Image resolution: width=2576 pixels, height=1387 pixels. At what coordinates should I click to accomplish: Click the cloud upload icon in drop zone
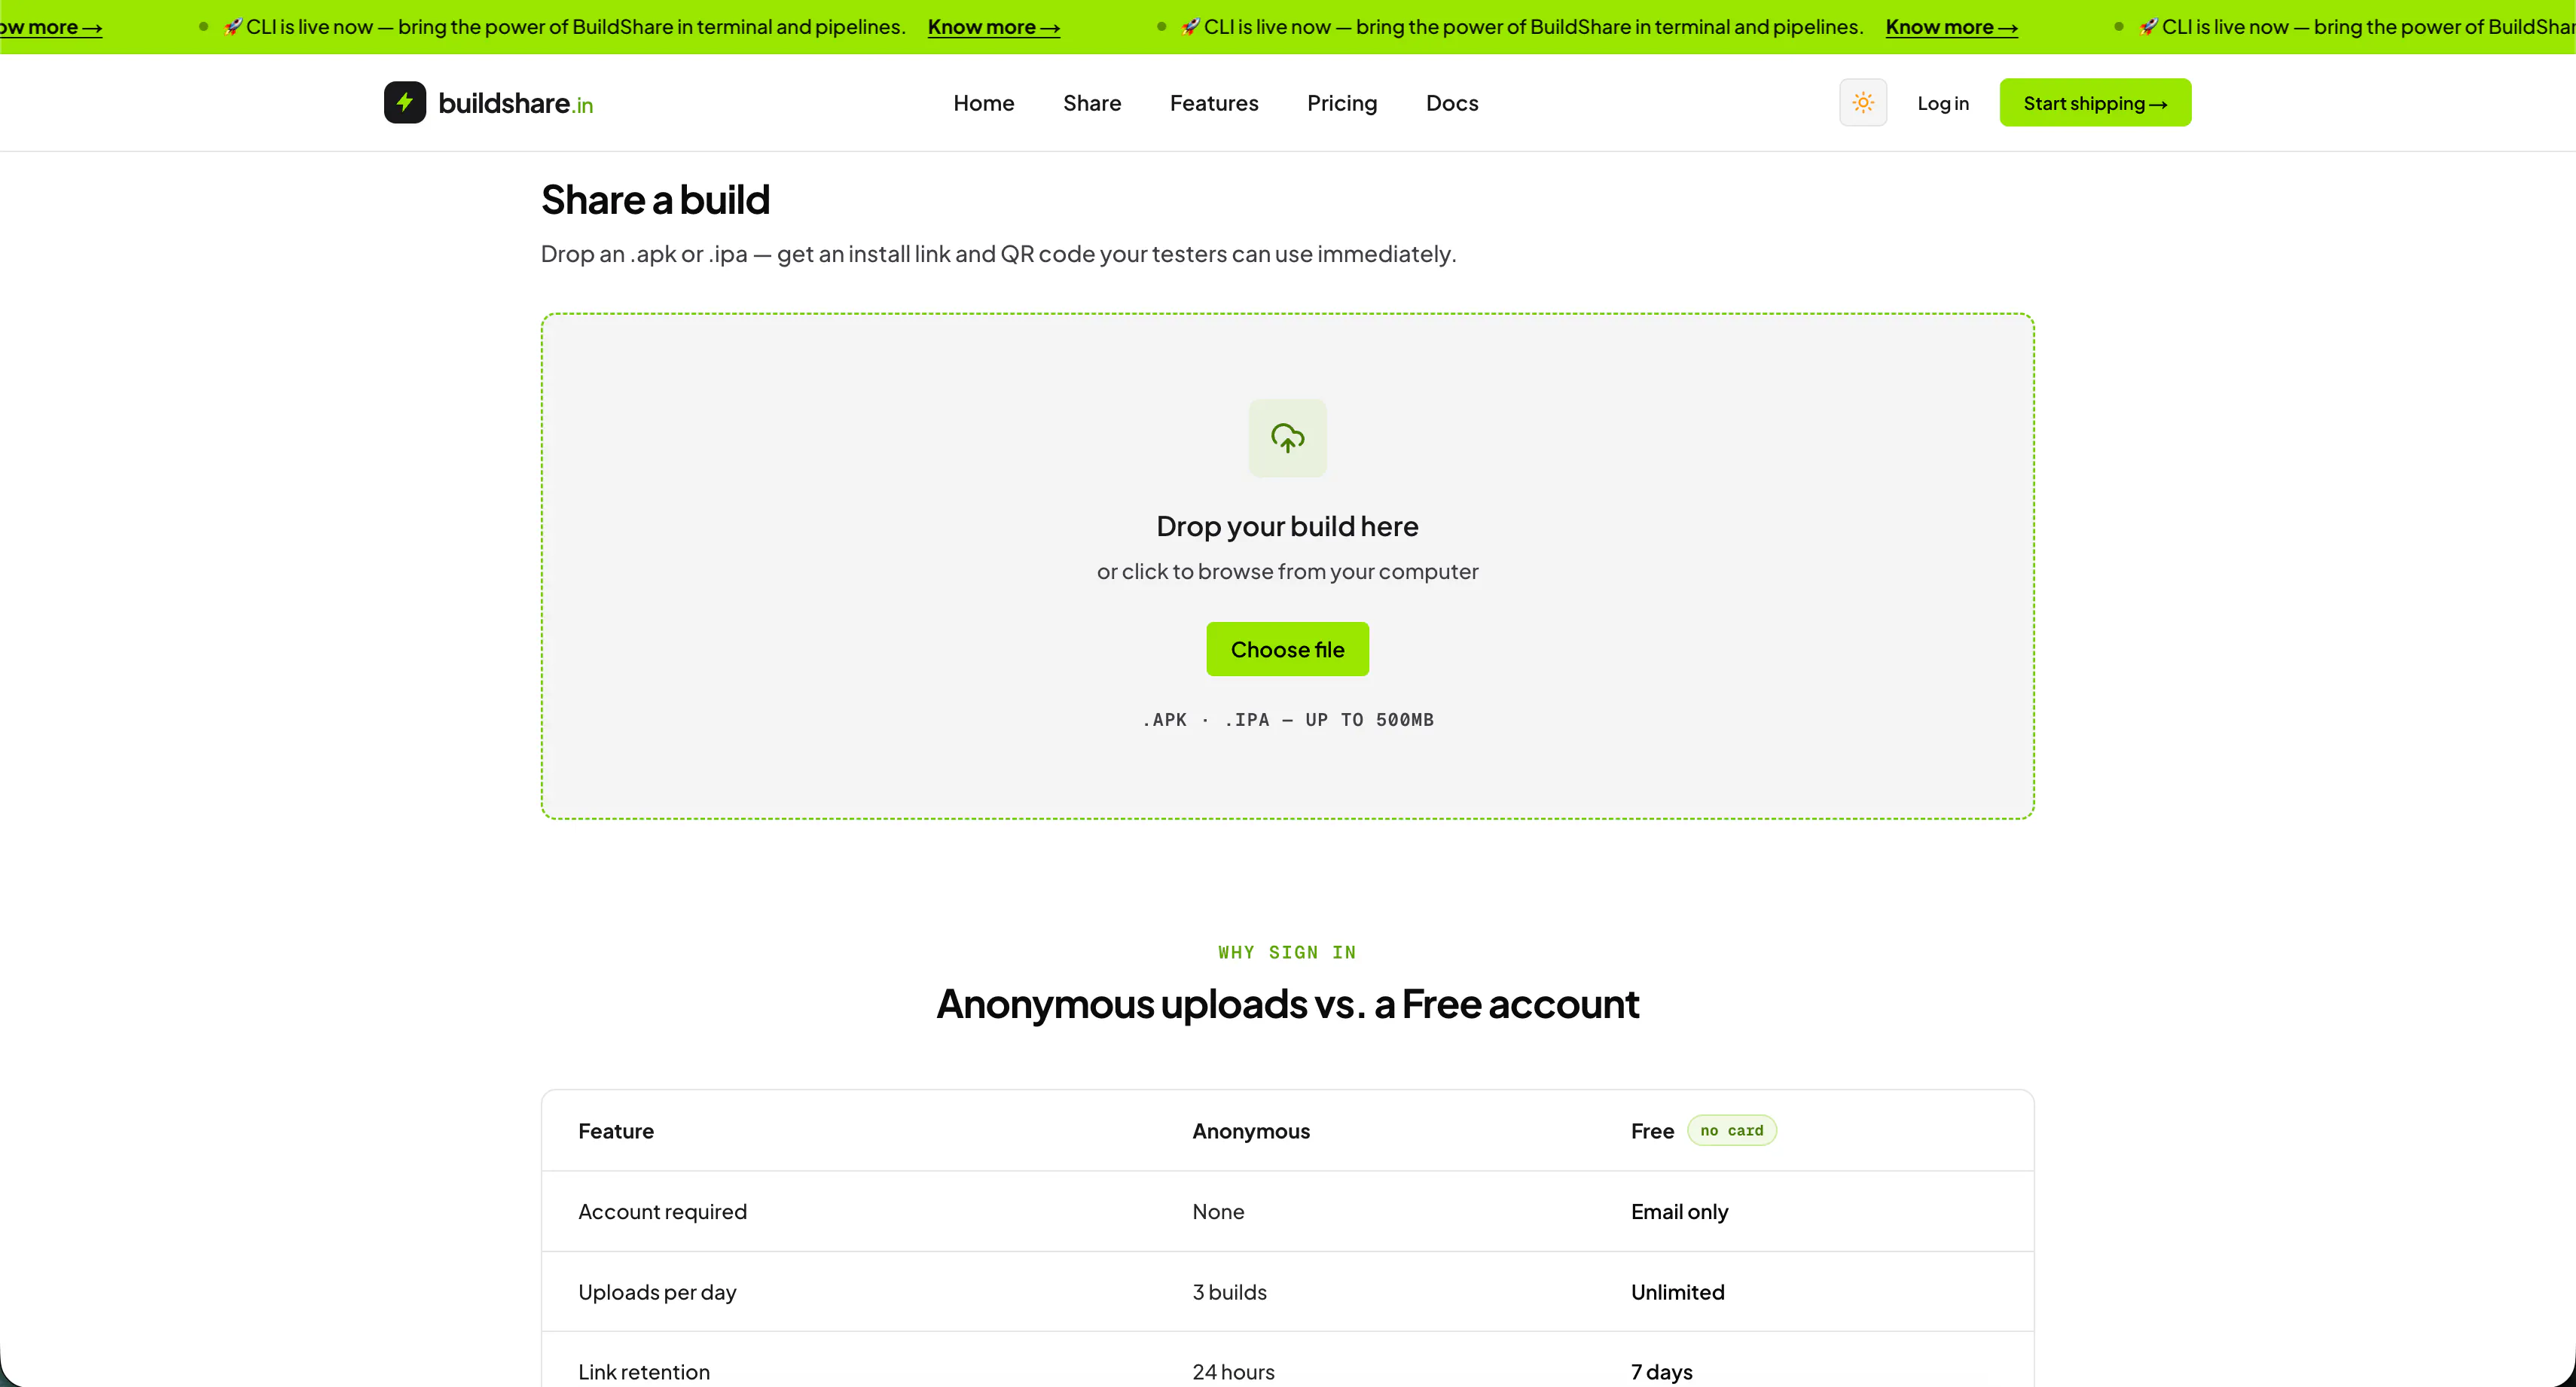click(x=1287, y=438)
